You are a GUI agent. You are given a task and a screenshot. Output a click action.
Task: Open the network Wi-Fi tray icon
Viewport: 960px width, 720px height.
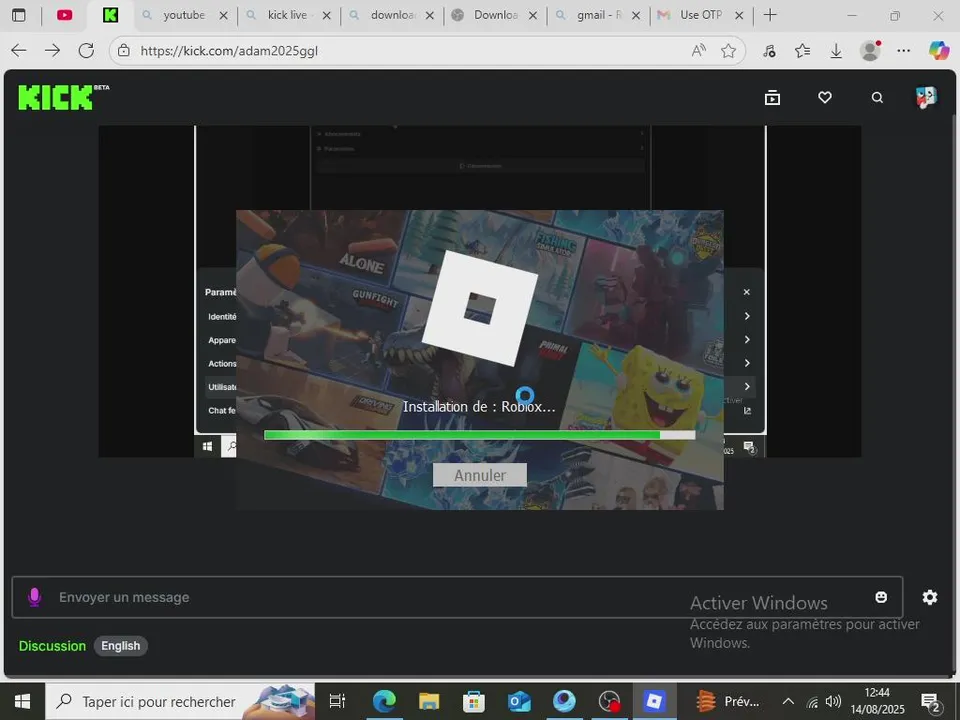(812, 702)
